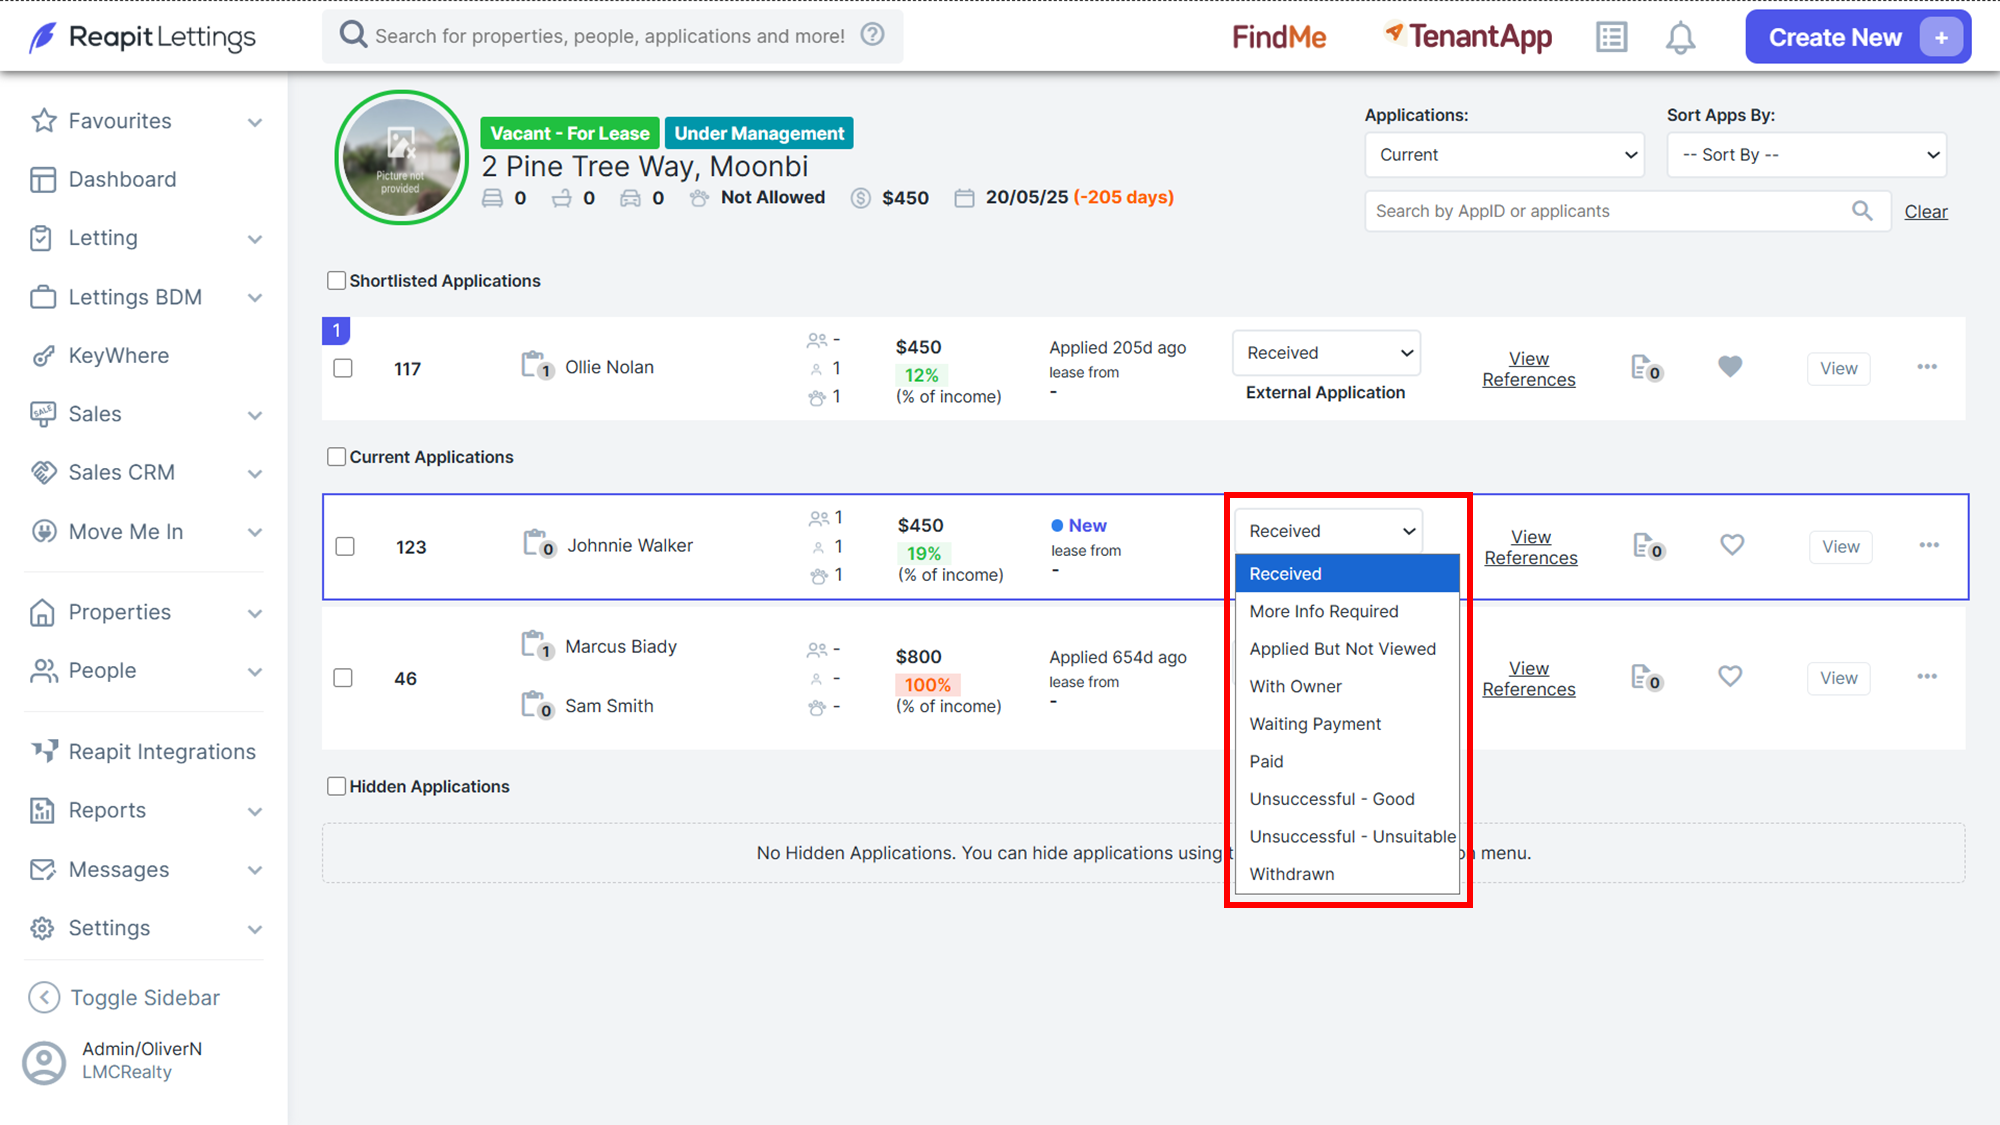Open notes icon for application 46
The width and height of the screenshot is (2000, 1125).
coord(1646,678)
